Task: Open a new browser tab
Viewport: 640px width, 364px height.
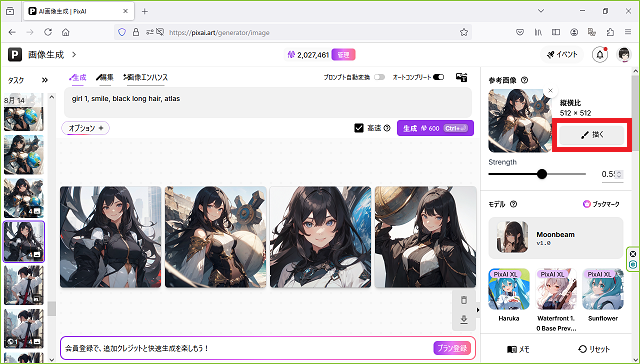Action: click(x=144, y=11)
